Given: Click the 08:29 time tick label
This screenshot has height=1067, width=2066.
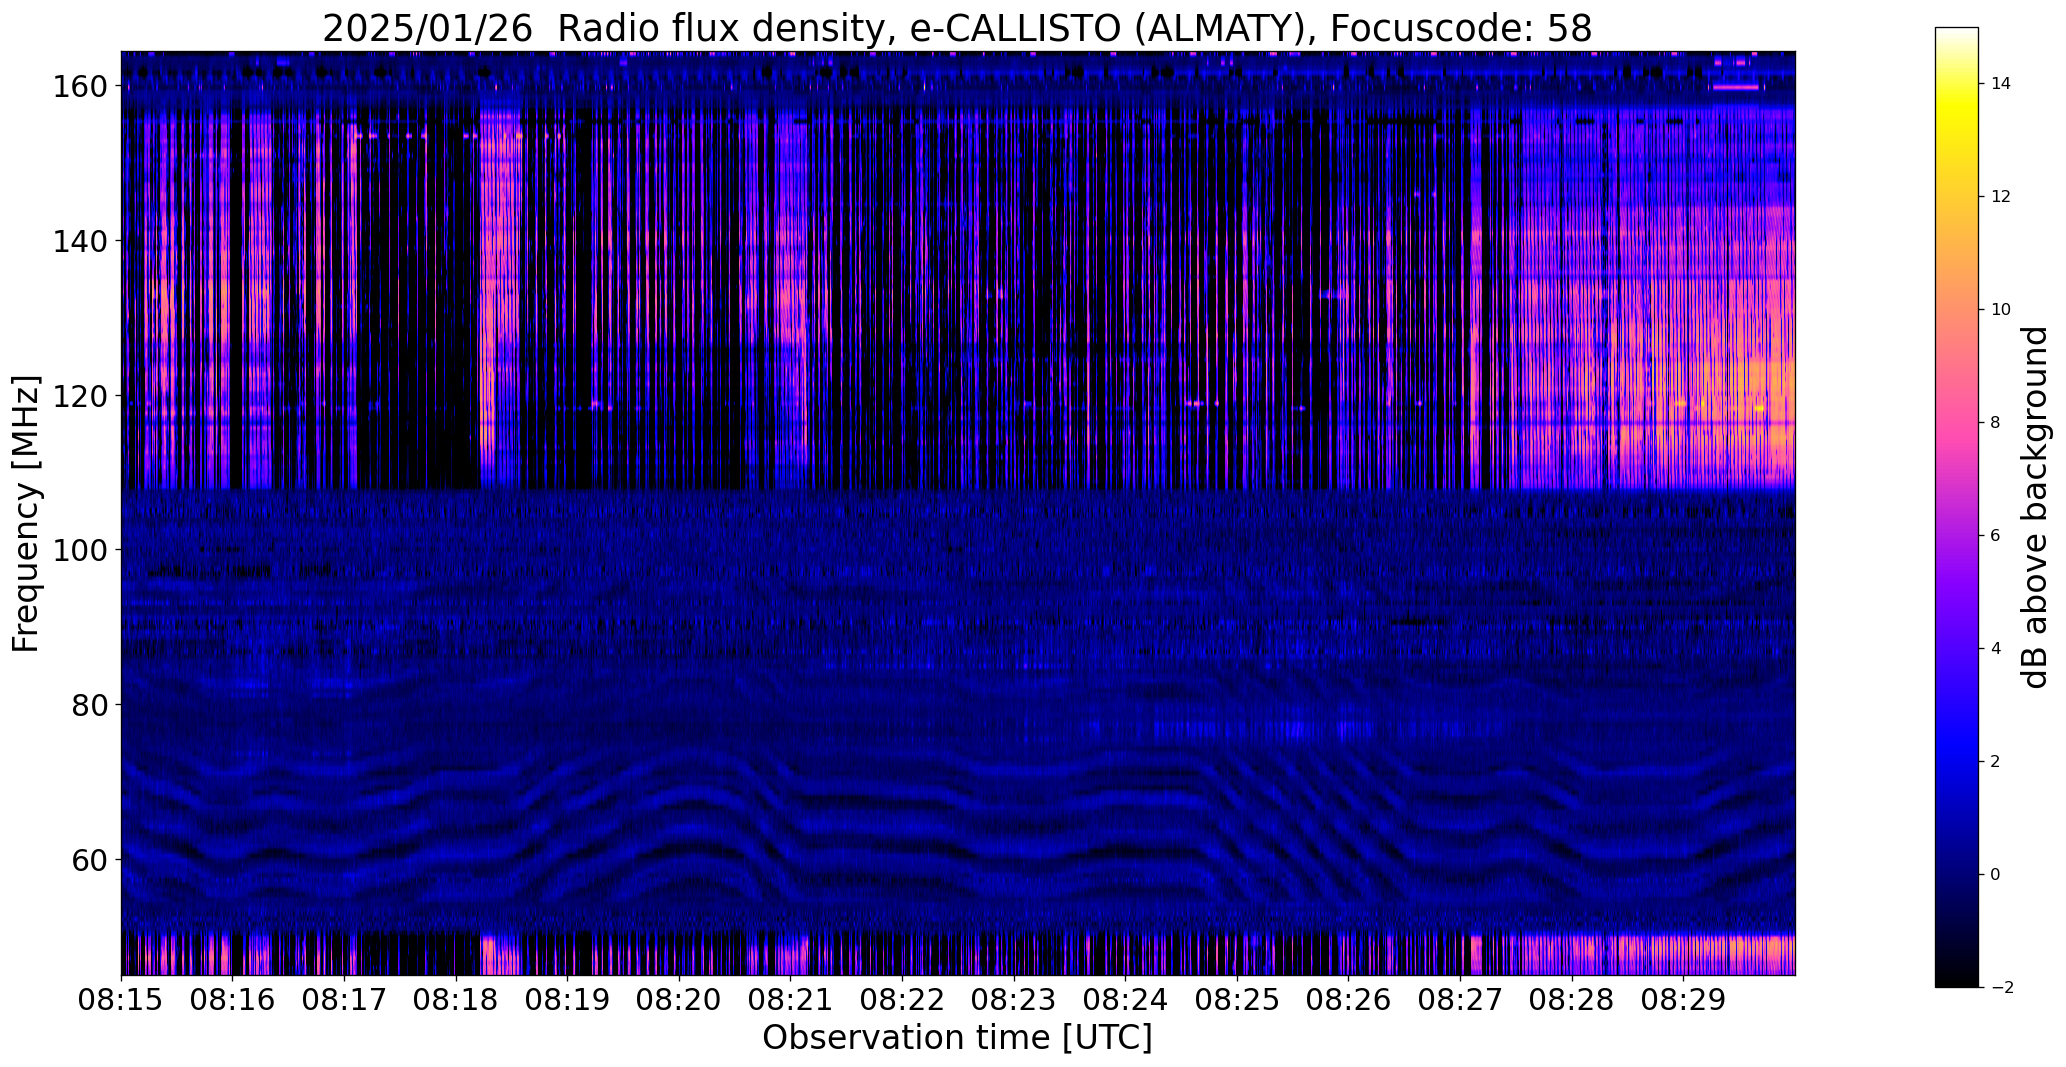Looking at the screenshot, I should point(1683,999).
